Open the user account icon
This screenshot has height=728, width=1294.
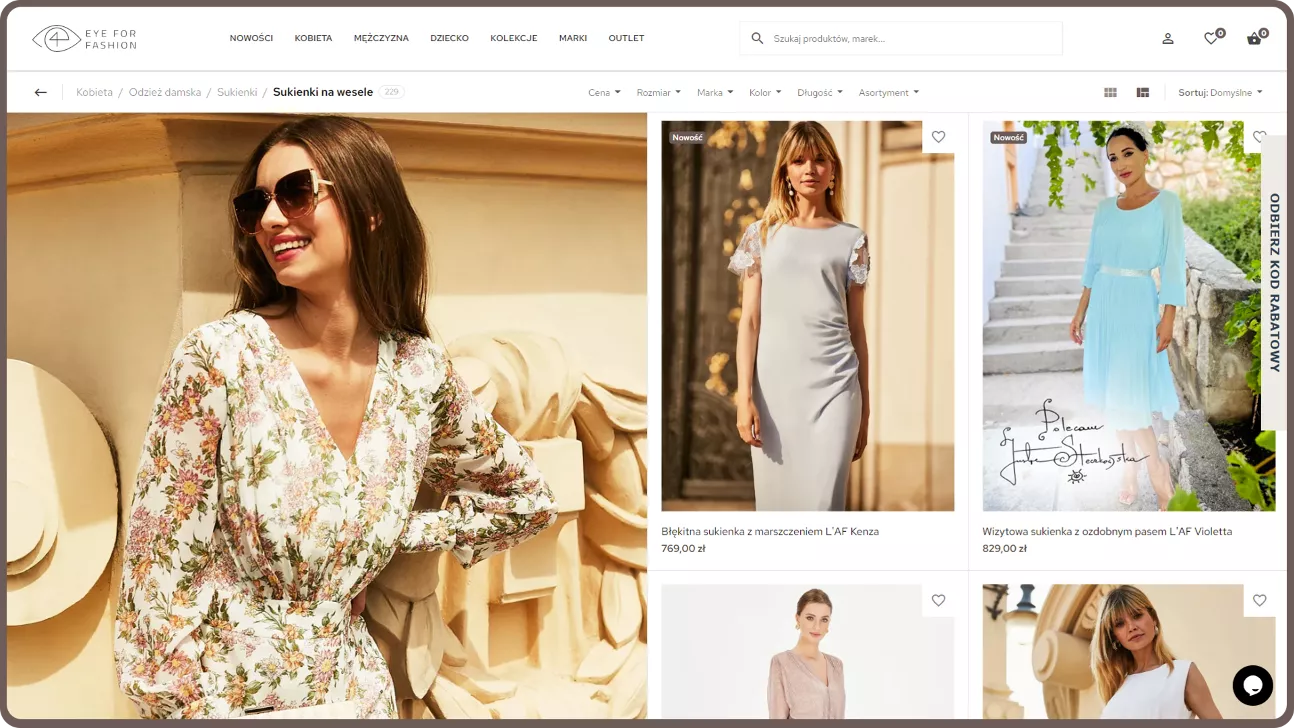[x=1167, y=39]
